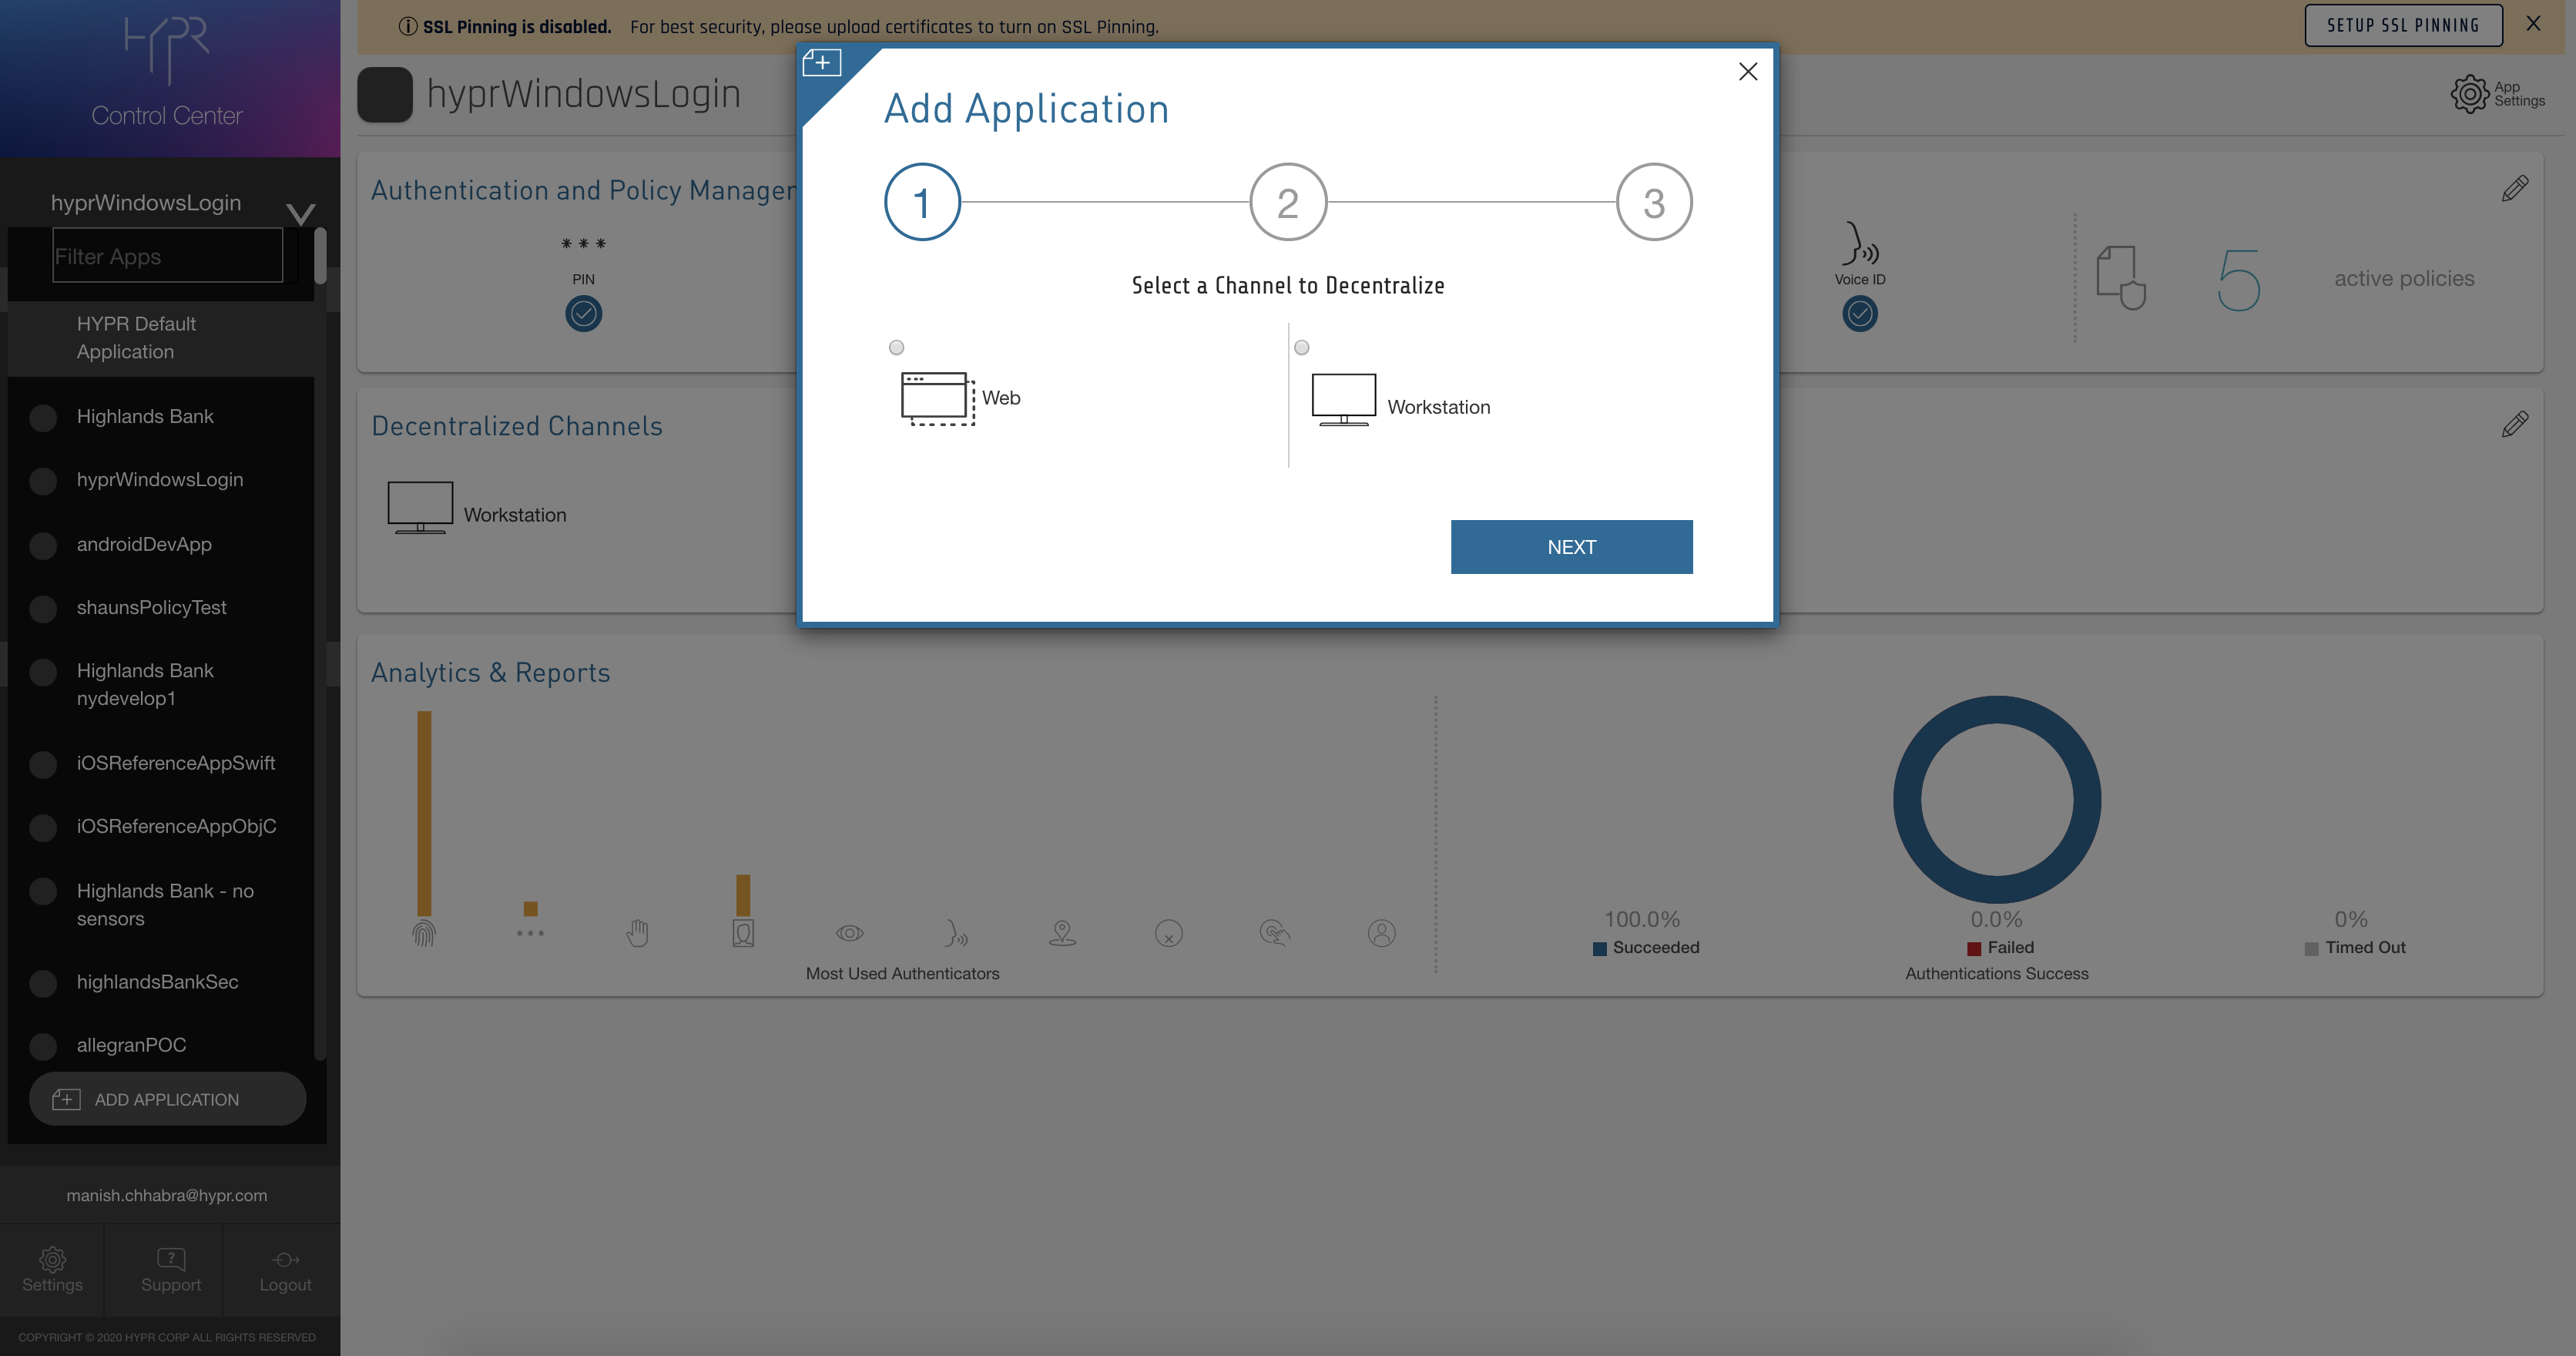Close the Add Application dialog

(x=1747, y=71)
